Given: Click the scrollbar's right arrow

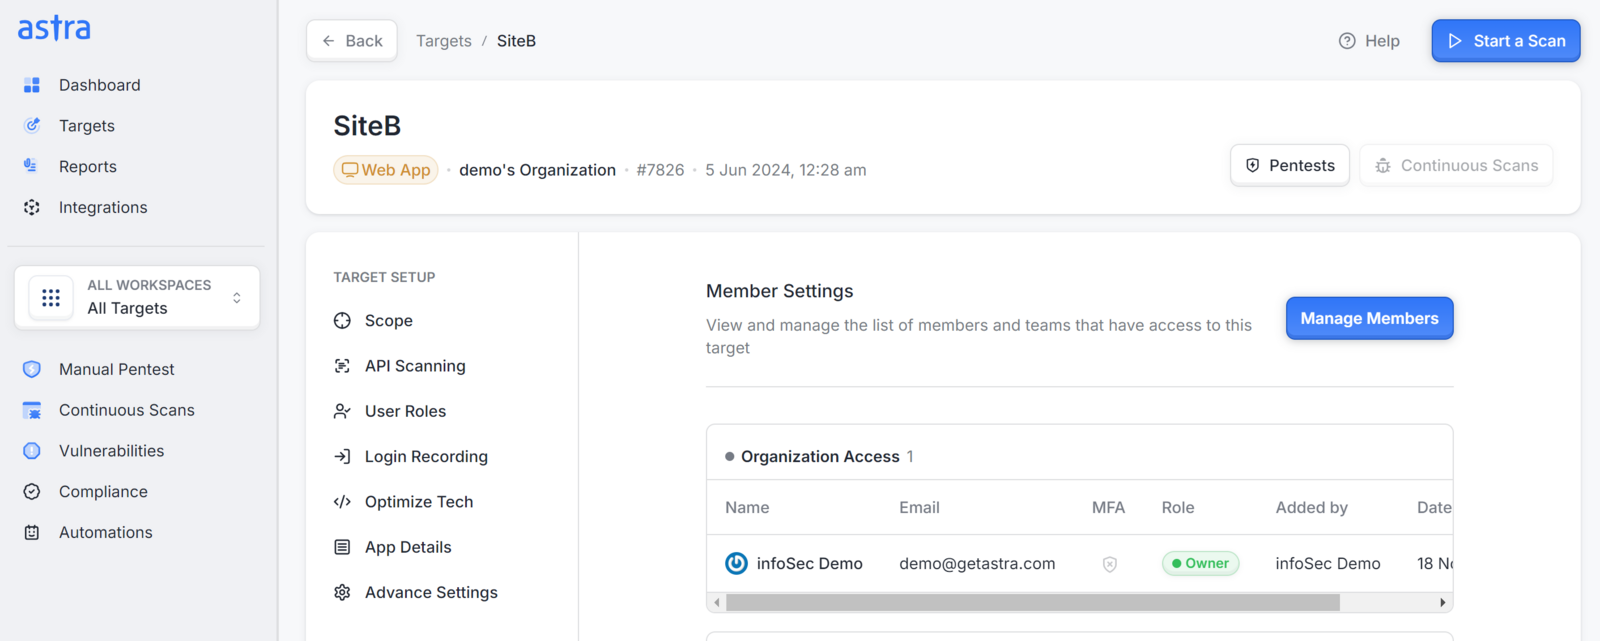Looking at the screenshot, I should [1442, 603].
